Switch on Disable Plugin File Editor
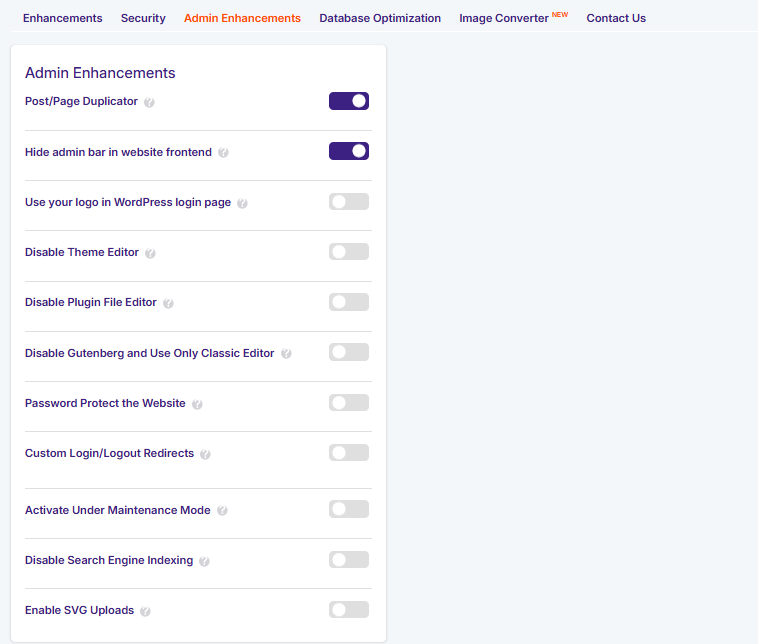This screenshot has width=758, height=644. coord(349,302)
